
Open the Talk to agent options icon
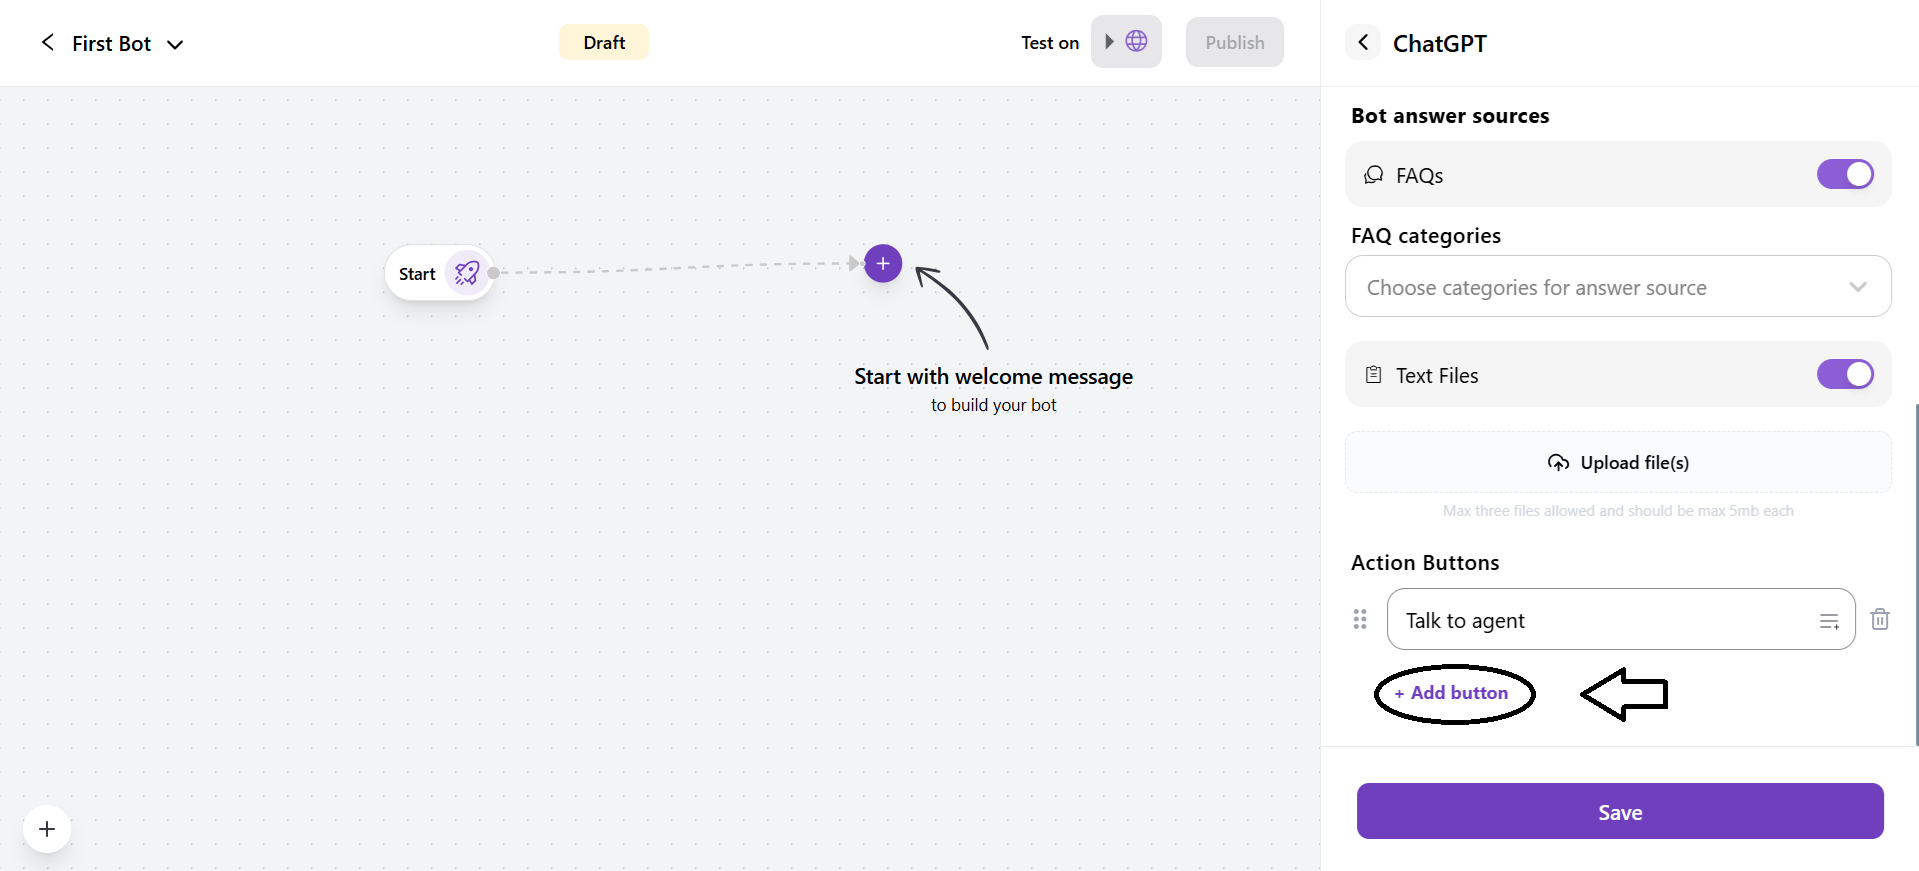click(x=1828, y=621)
